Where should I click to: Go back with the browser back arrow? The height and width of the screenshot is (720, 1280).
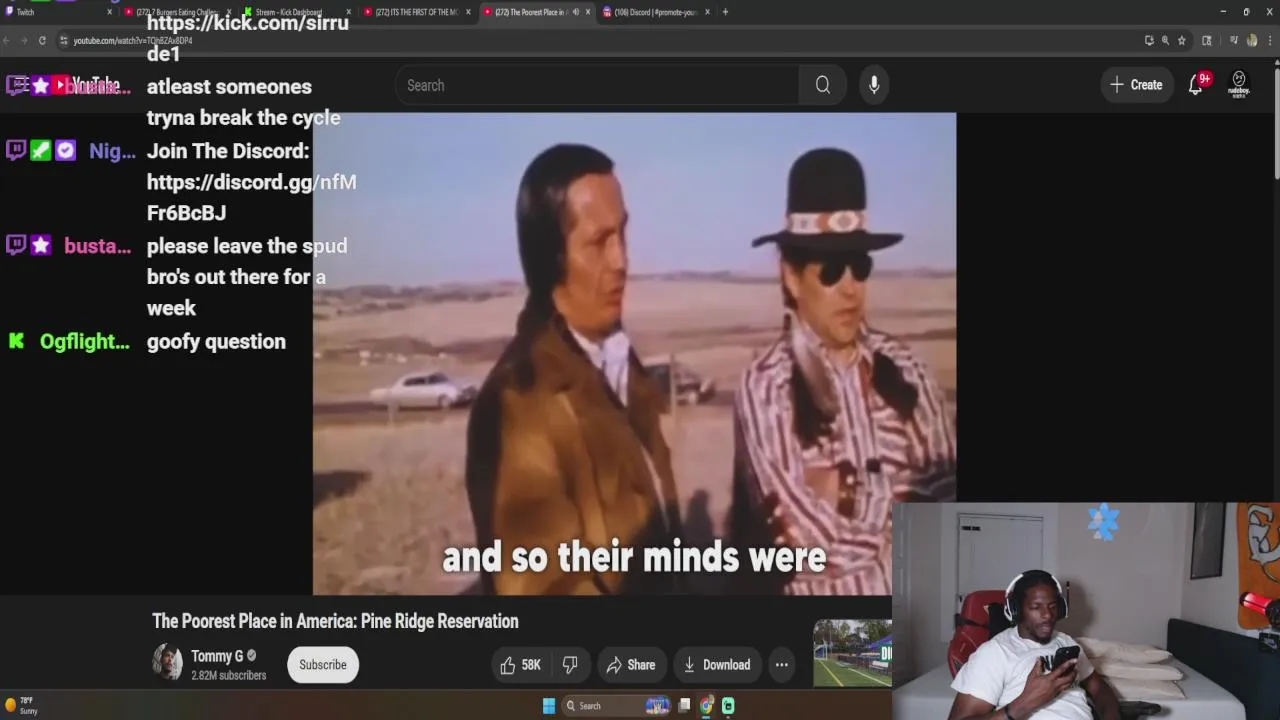coord(7,41)
